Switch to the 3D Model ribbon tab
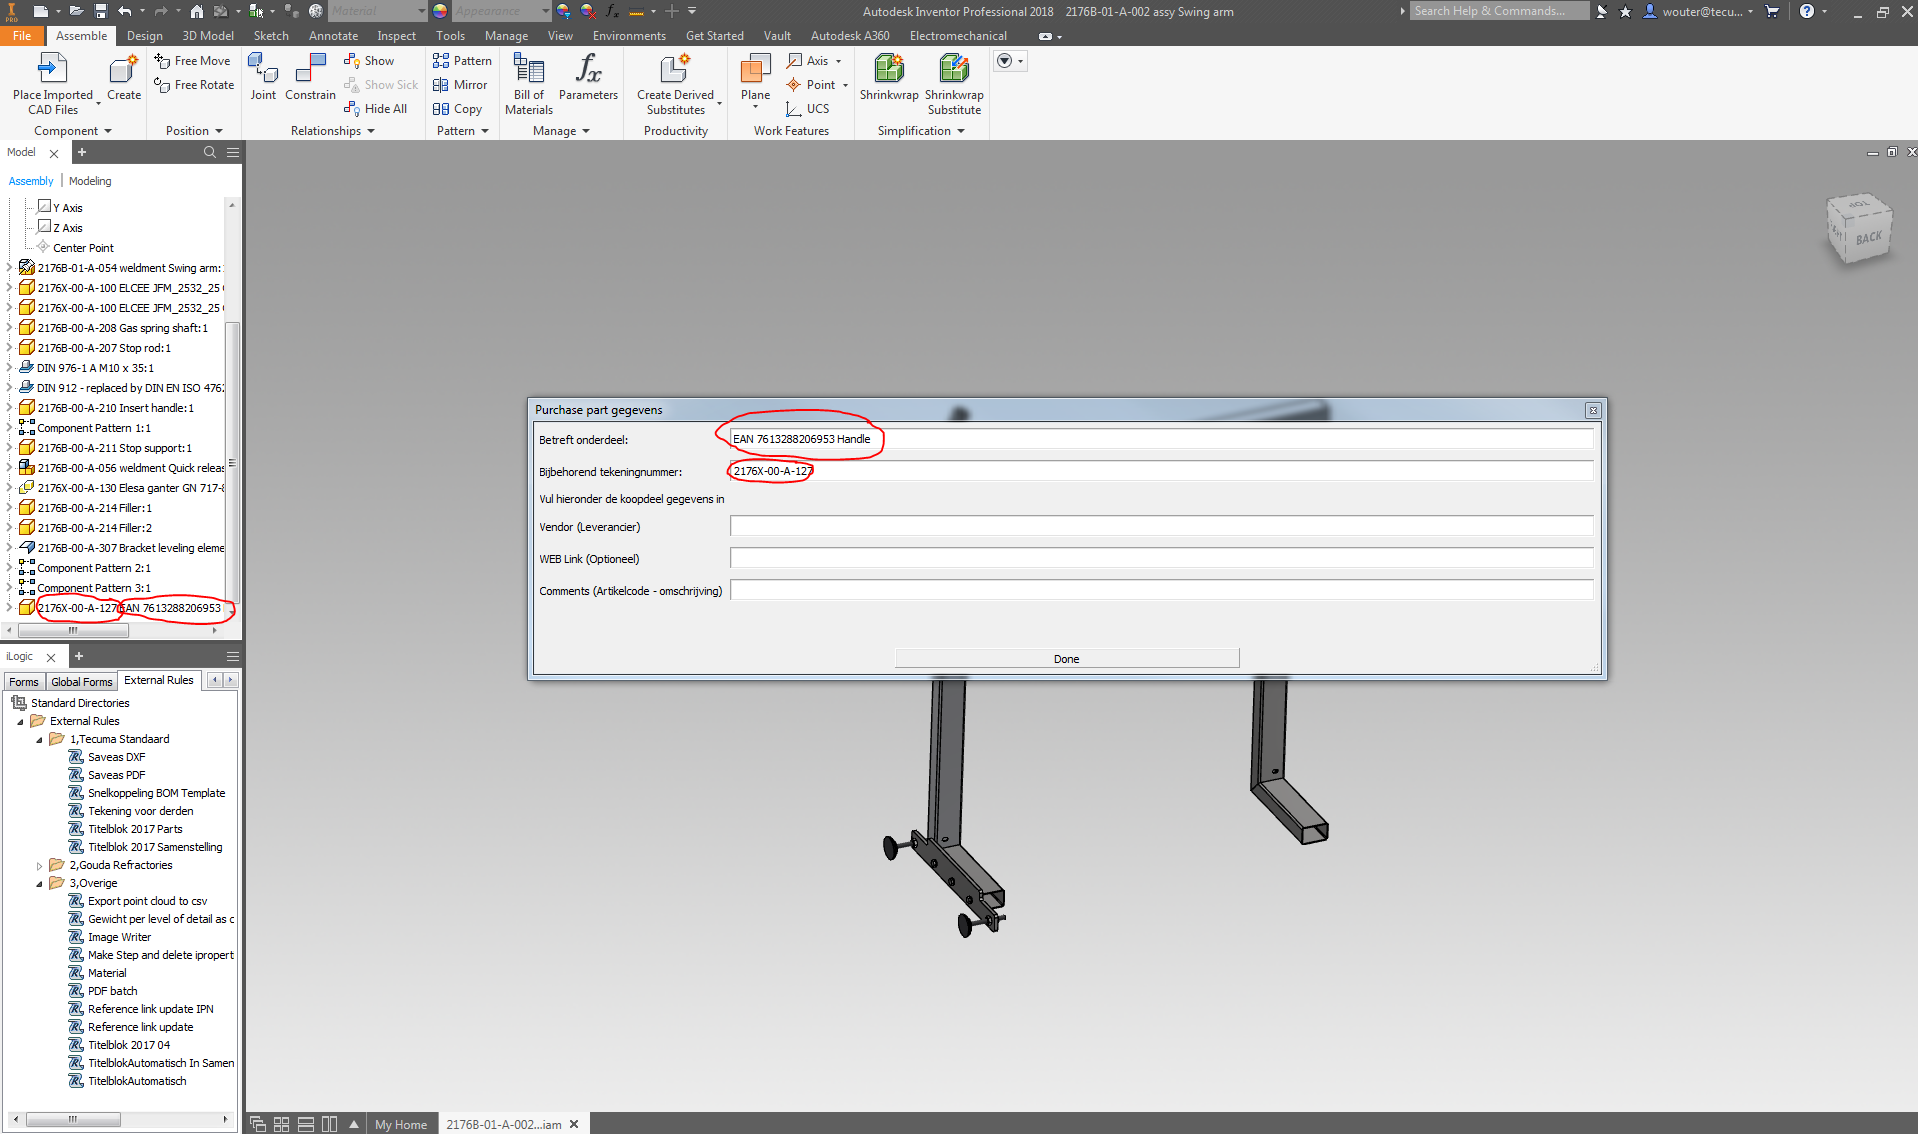The image size is (1918, 1134). click(208, 35)
